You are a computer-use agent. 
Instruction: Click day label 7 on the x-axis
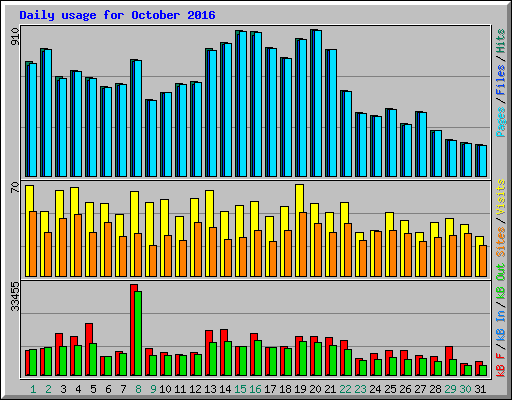click(123, 389)
